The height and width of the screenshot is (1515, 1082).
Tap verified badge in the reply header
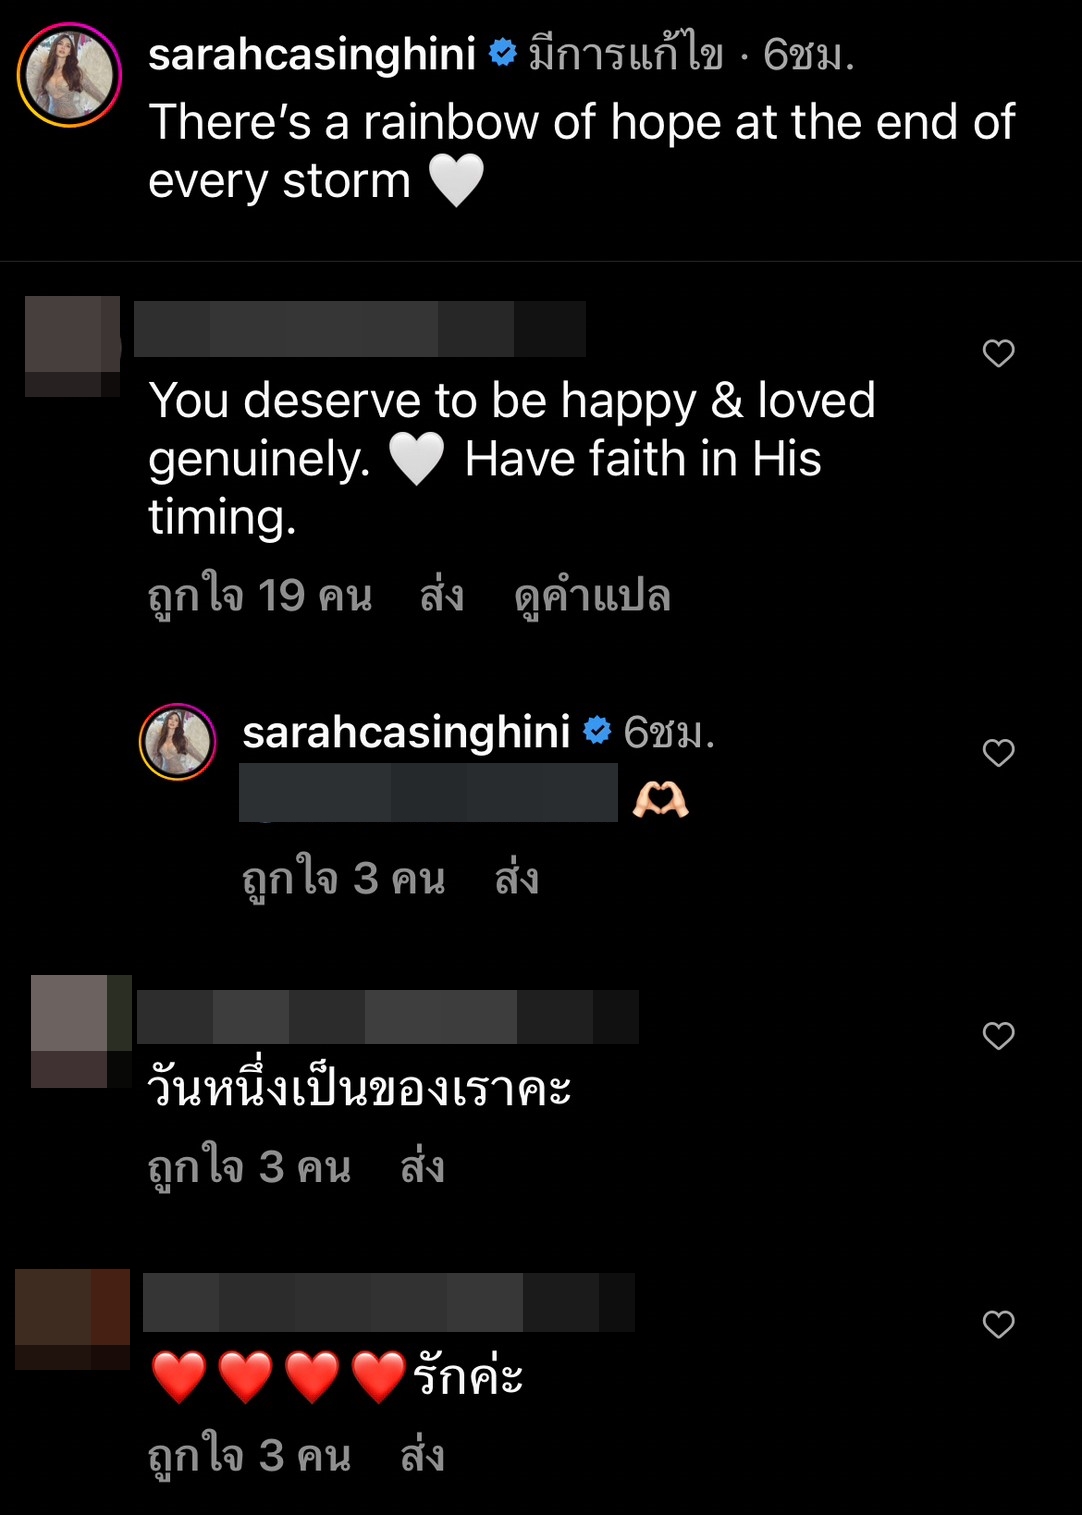pyautogui.click(x=597, y=731)
